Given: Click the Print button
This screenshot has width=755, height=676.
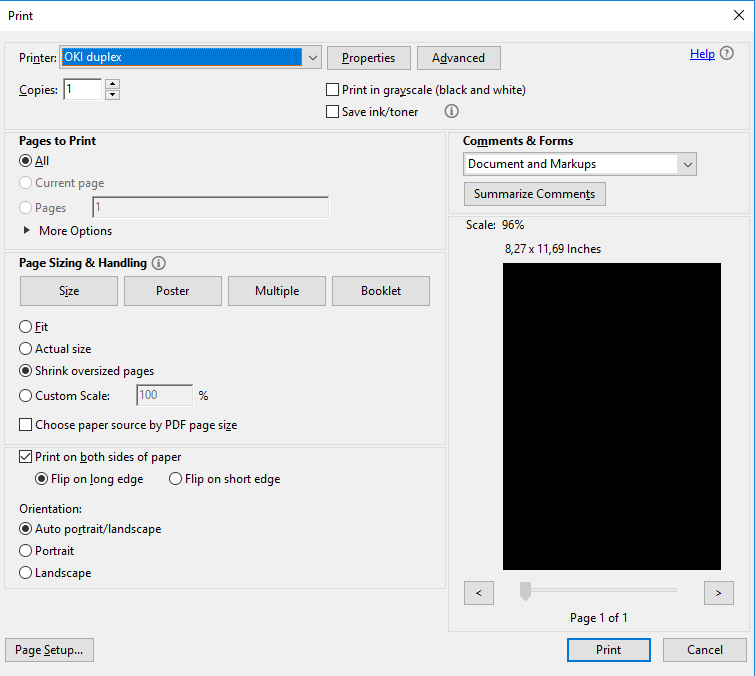Looking at the screenshot, I should click(609, 650).
